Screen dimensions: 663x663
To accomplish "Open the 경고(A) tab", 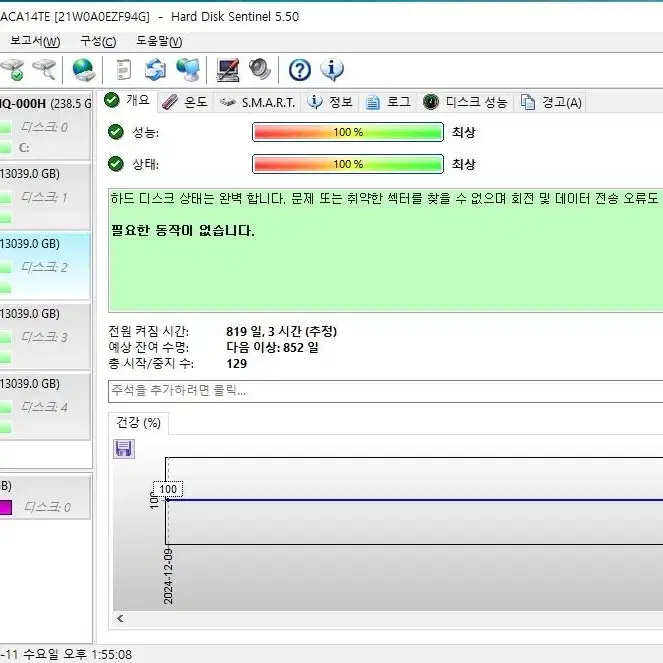I will tap(551, 102).
